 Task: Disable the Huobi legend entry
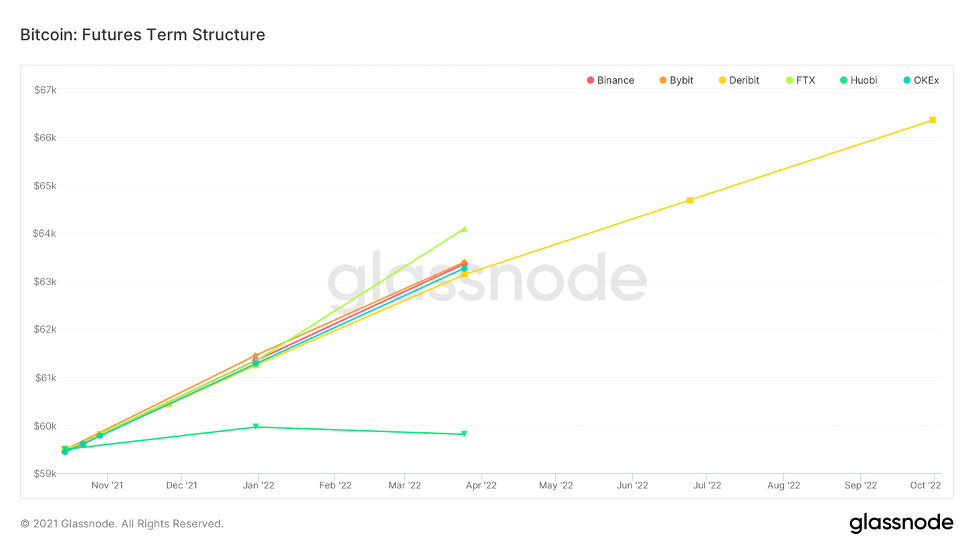863,80
